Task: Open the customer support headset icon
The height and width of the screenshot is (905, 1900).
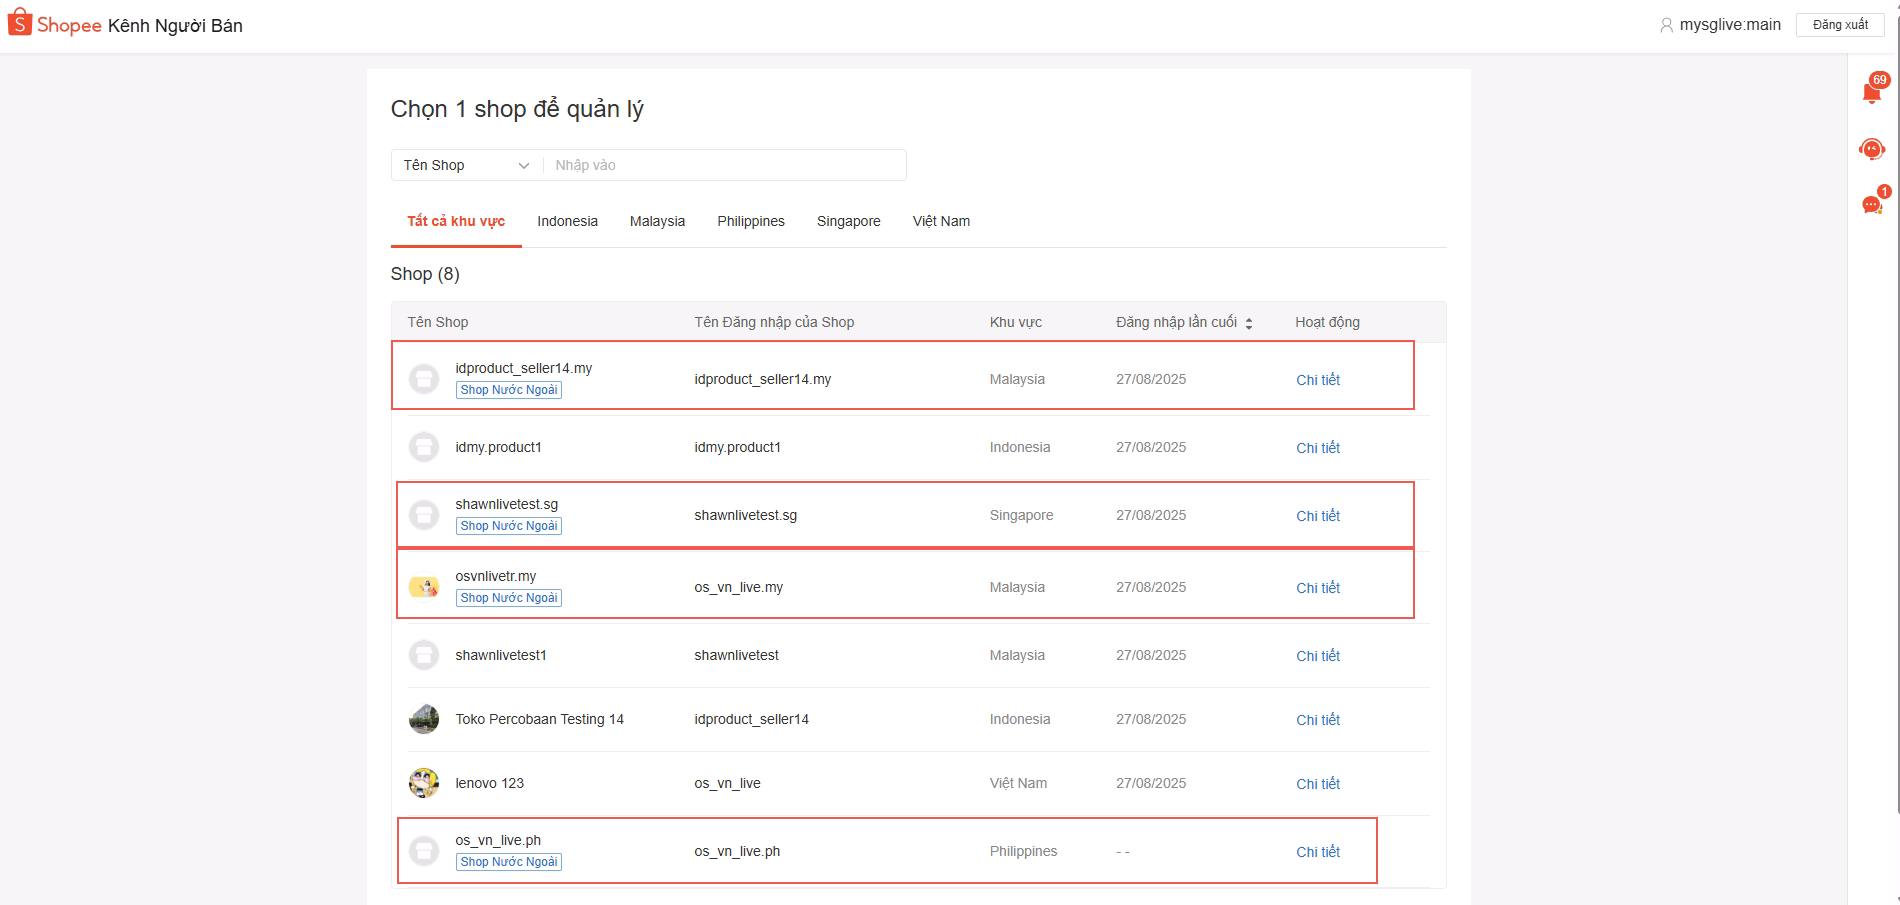Action: click(1871, 149)
